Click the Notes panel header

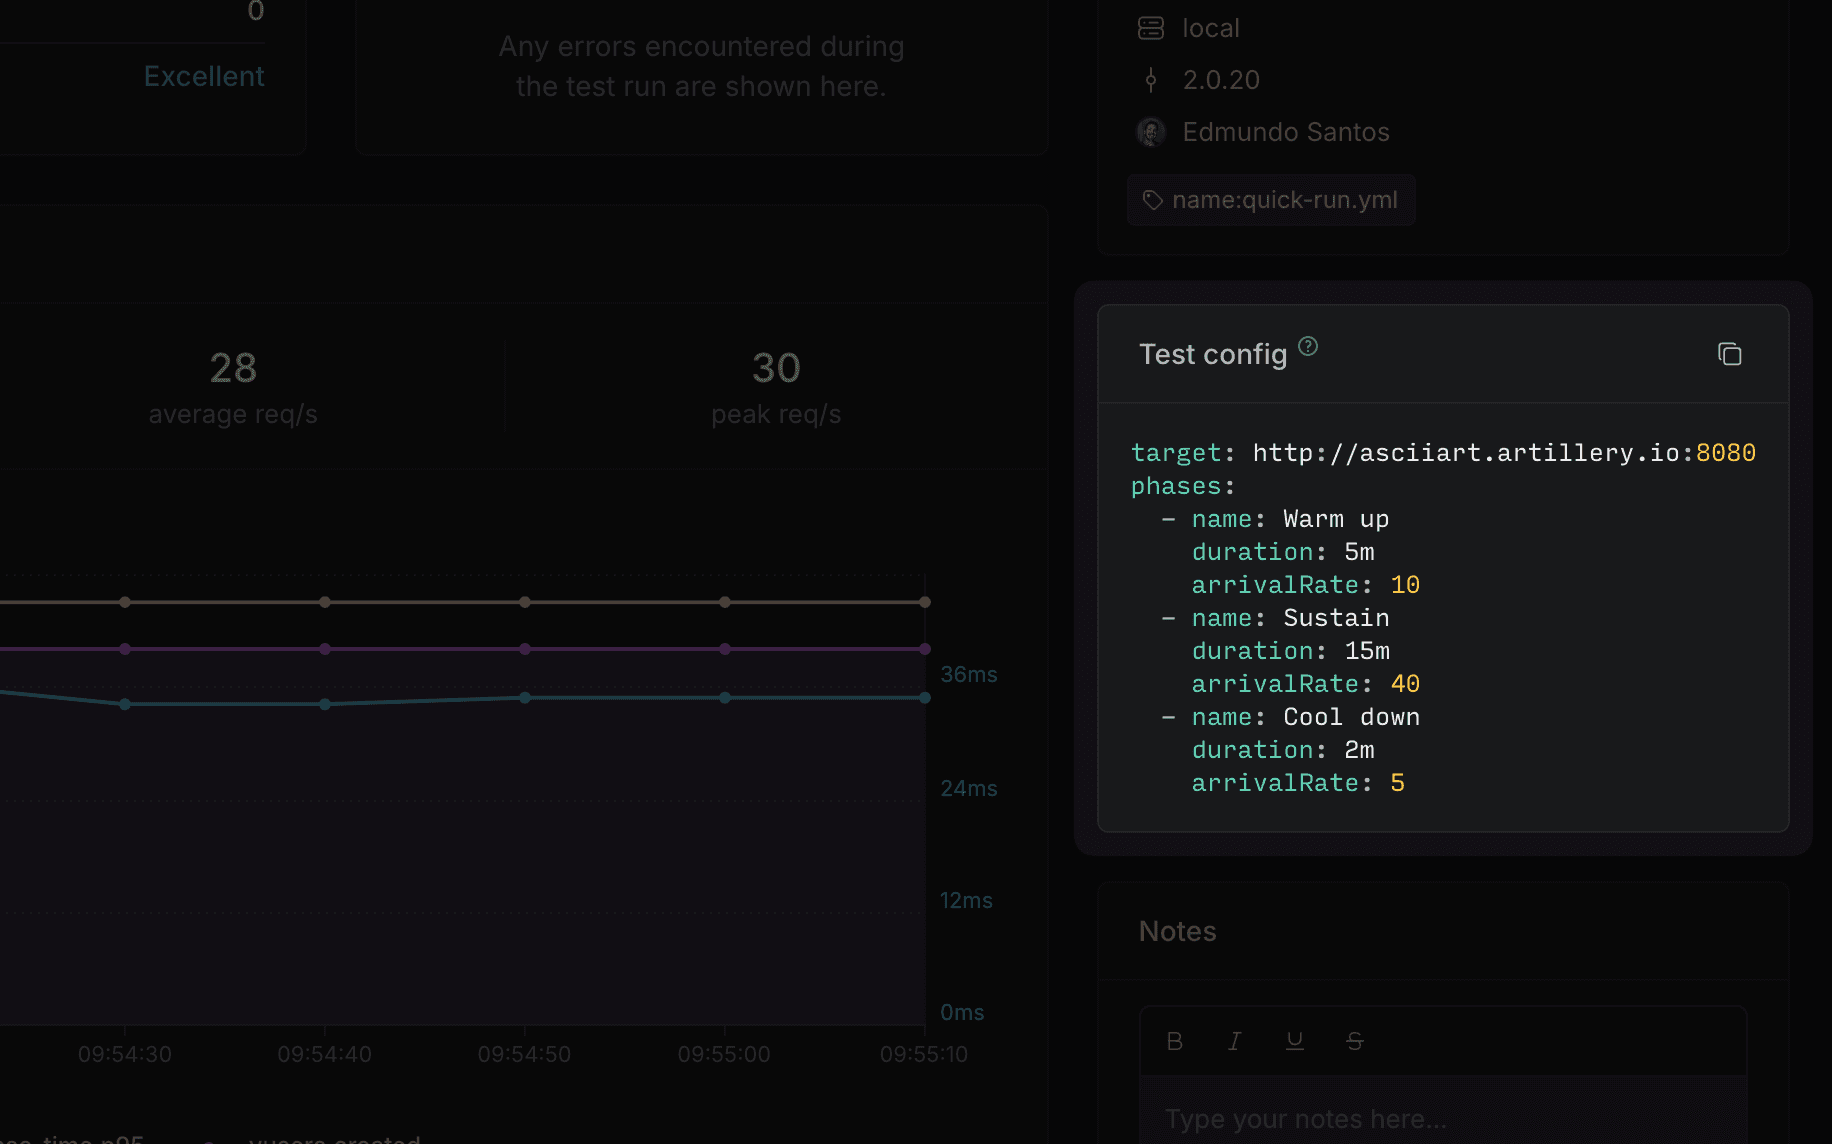coord(1177,931)
